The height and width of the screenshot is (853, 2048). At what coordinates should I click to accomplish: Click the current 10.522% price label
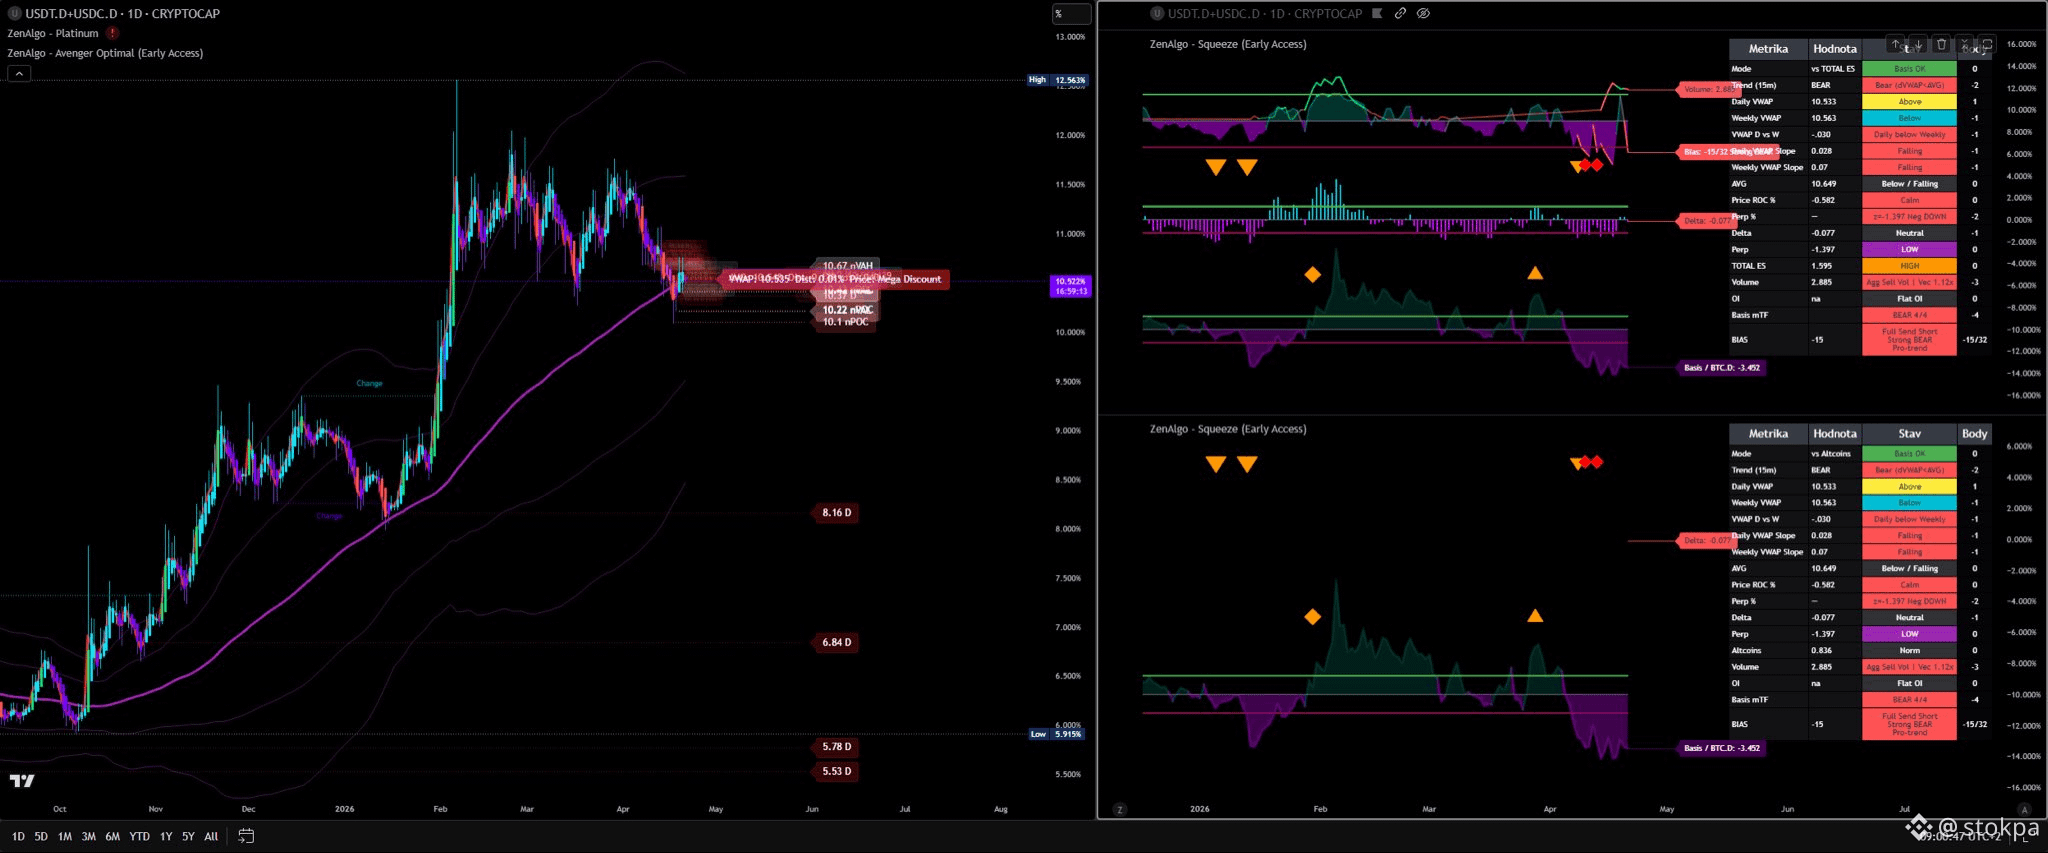[1071, 286]
